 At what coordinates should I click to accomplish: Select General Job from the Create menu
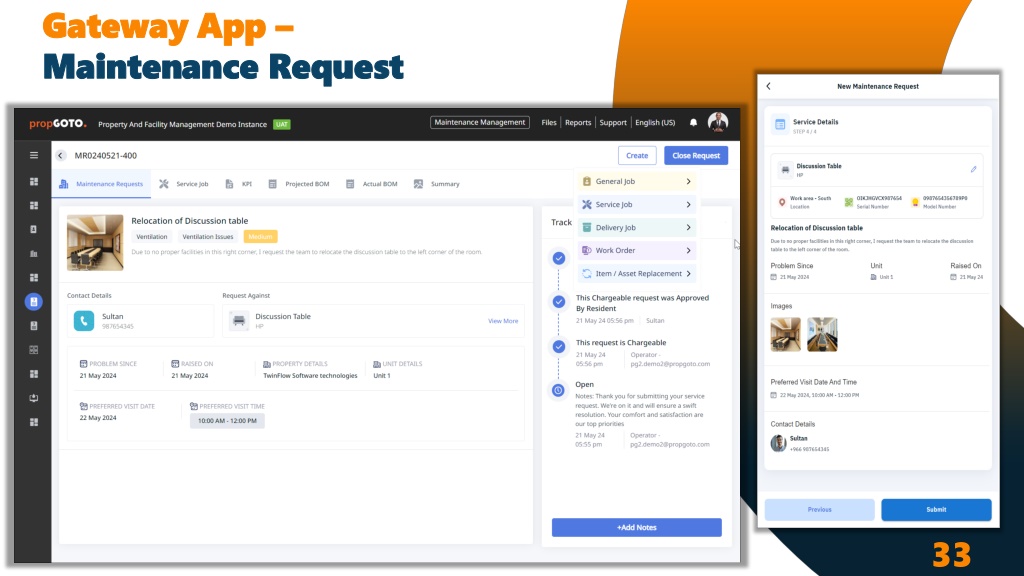pyautogui.click(x=637, y=182)
